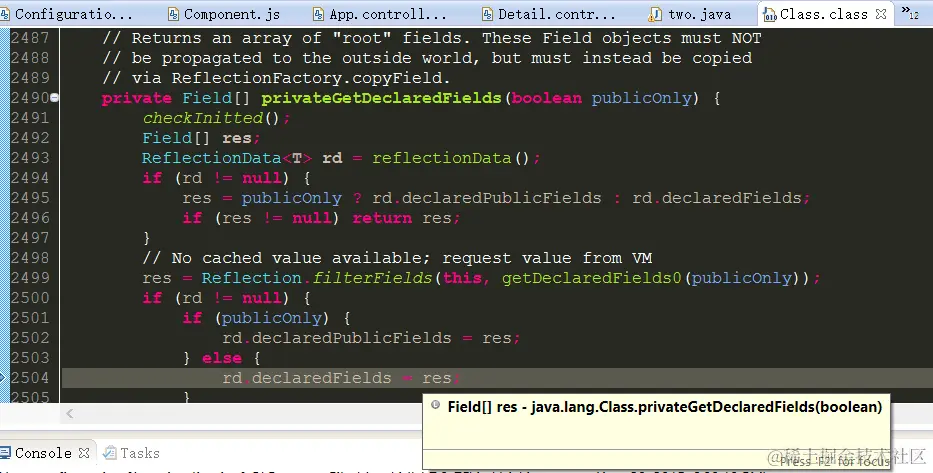Click the Console view icon
933x473 pixels.
coord(6,453)
